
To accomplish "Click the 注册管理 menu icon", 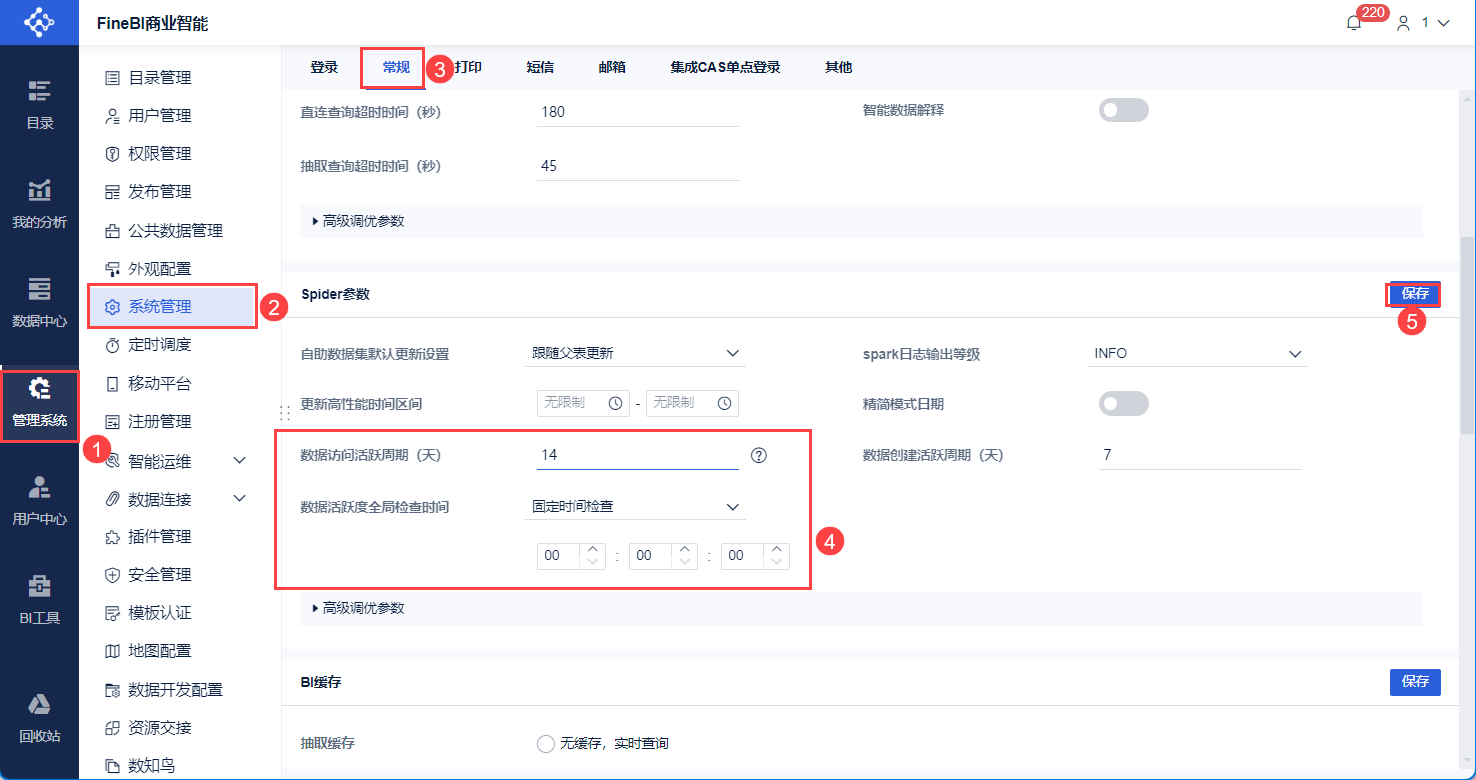I will (x=112, y=422).
